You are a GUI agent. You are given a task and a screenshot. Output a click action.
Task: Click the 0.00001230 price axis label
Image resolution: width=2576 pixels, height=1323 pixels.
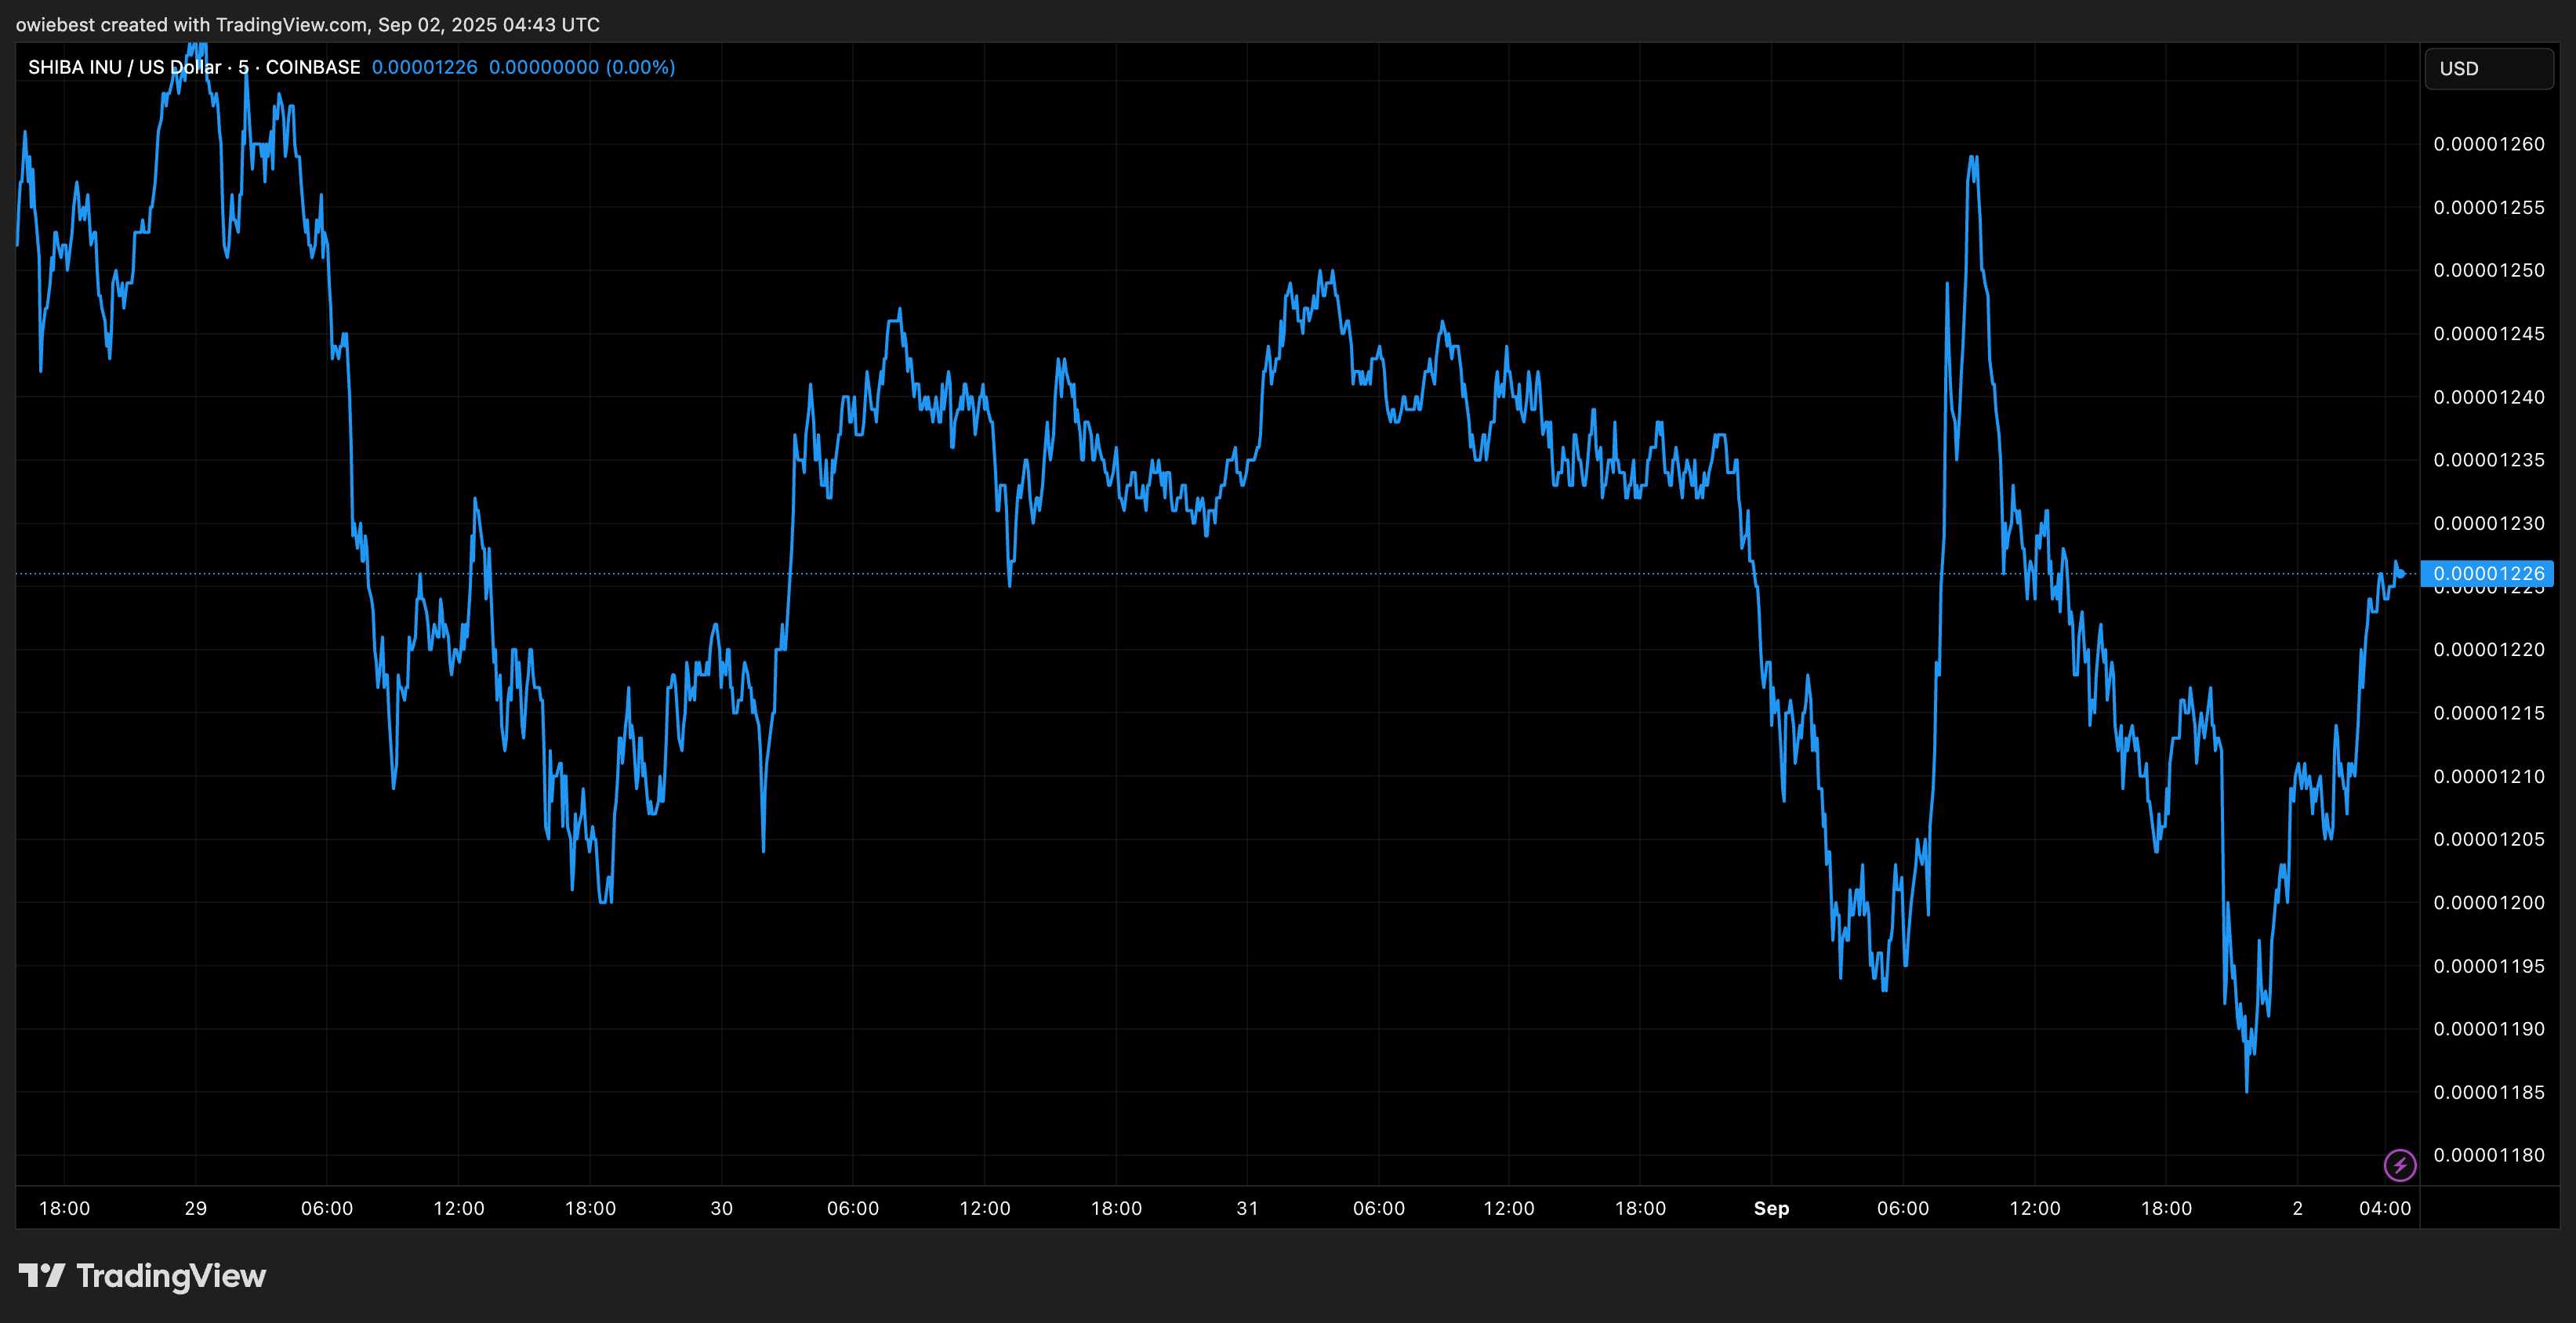(x=2489, y=523)
